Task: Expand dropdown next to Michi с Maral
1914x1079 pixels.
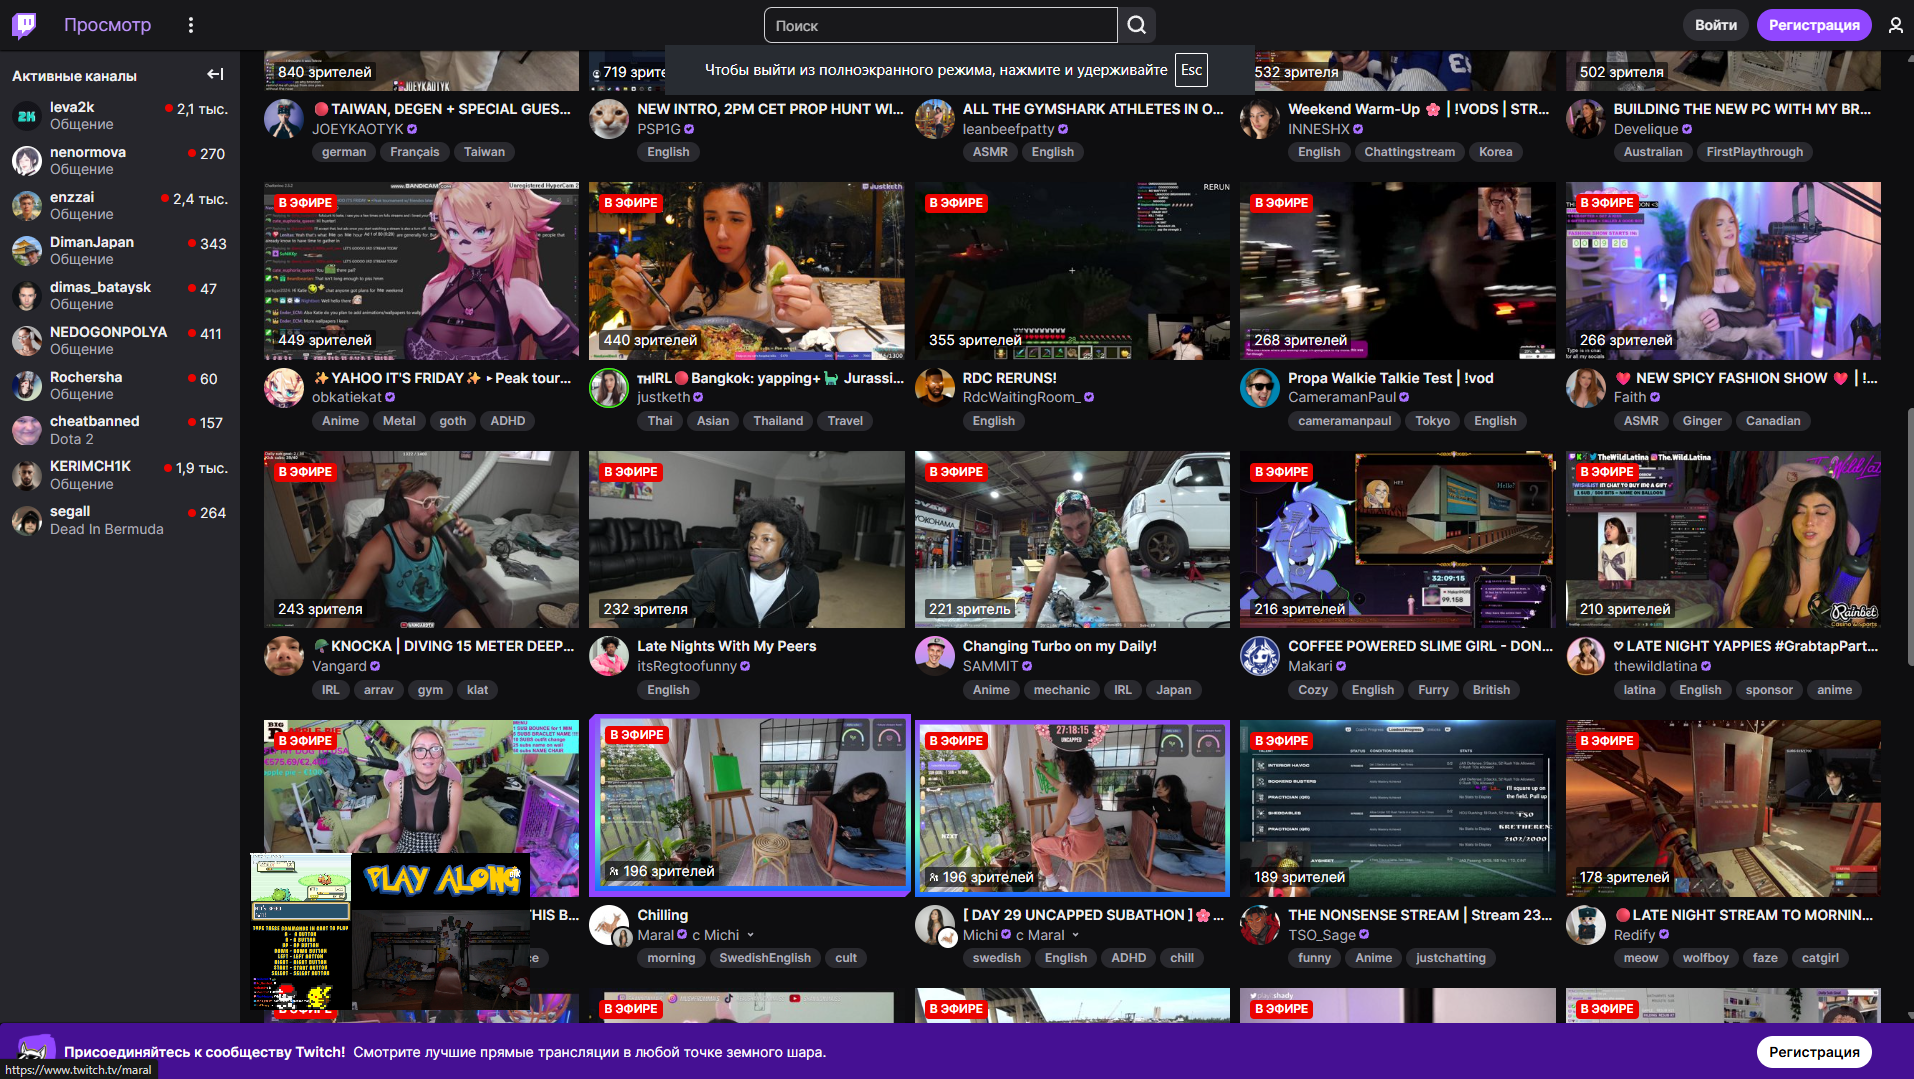Action: (1076, 936)
